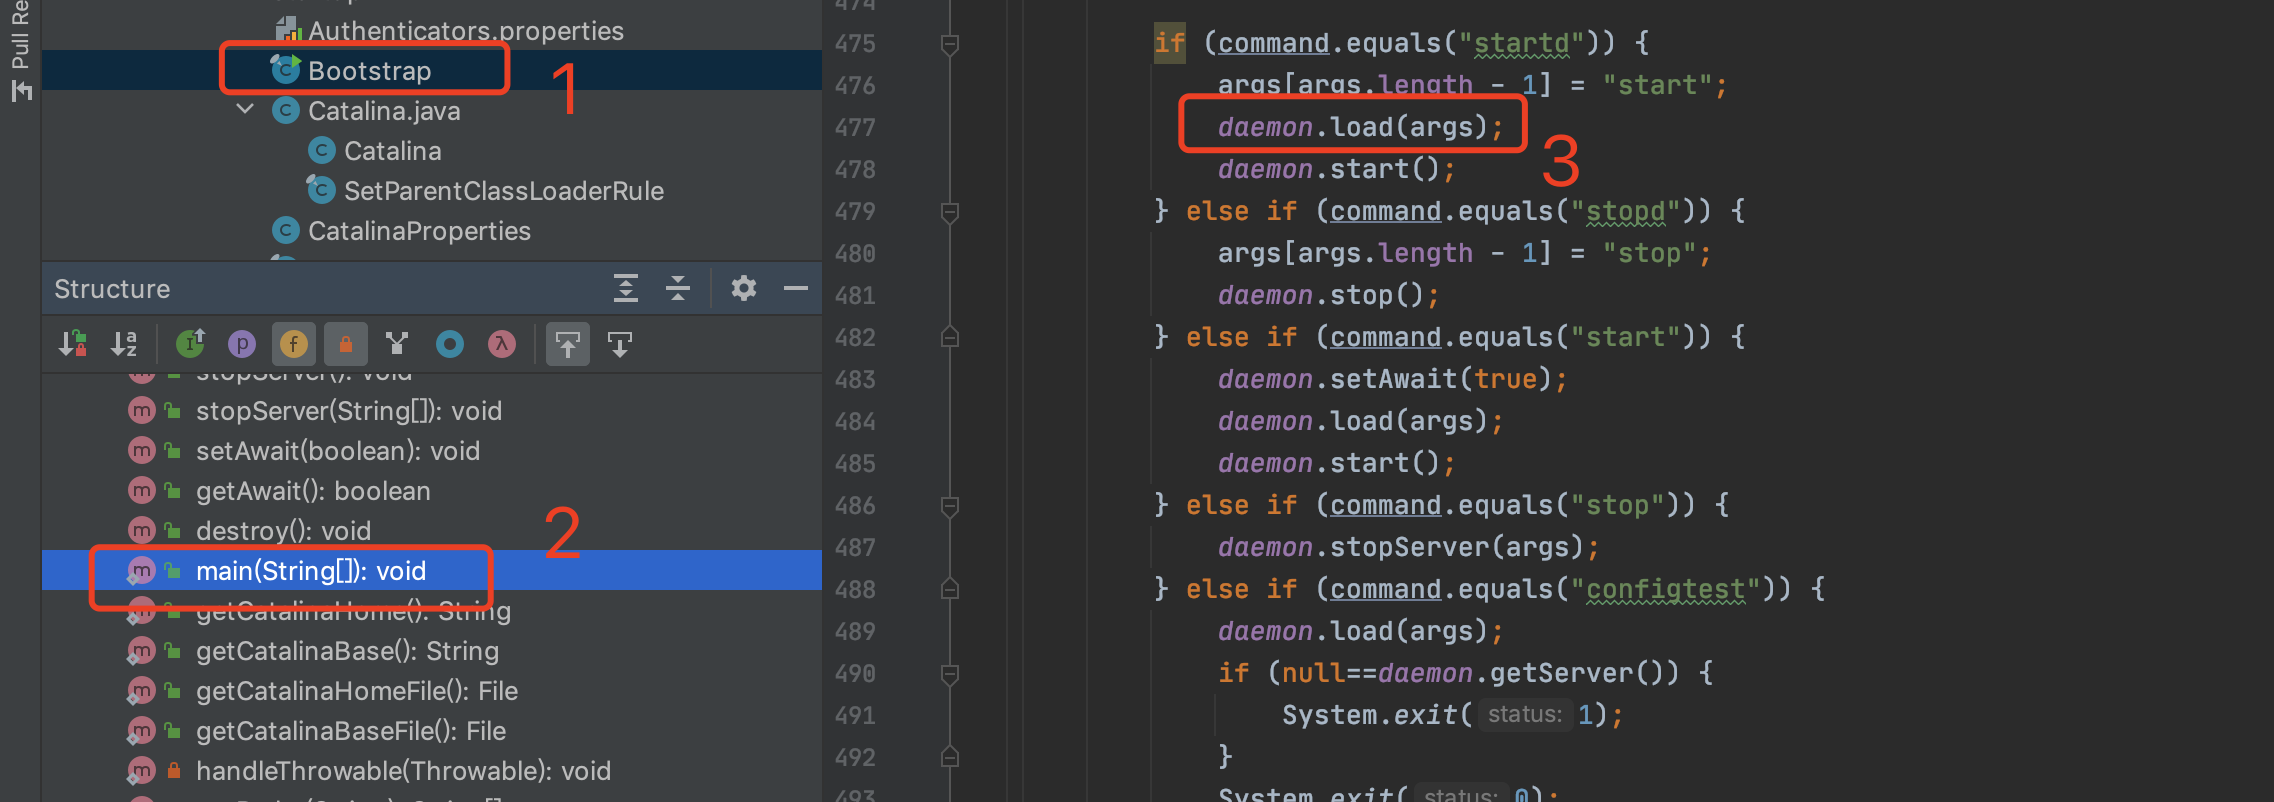Select handleThrowable(Throwable) method

(x=403, y=771)
